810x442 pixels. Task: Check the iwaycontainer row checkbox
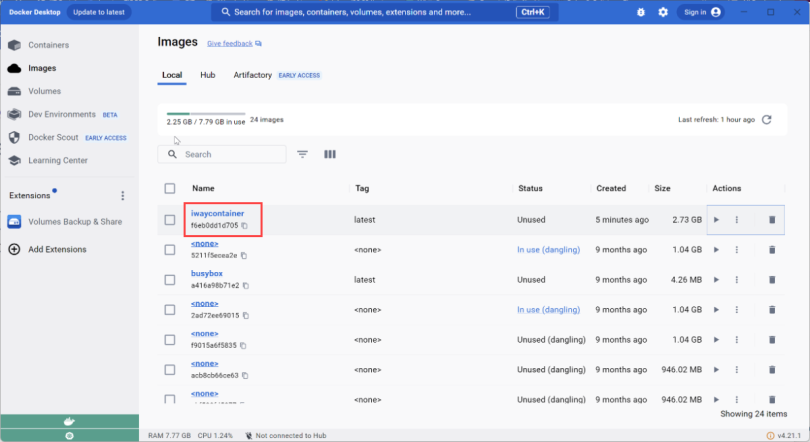(x=170, y=220)
